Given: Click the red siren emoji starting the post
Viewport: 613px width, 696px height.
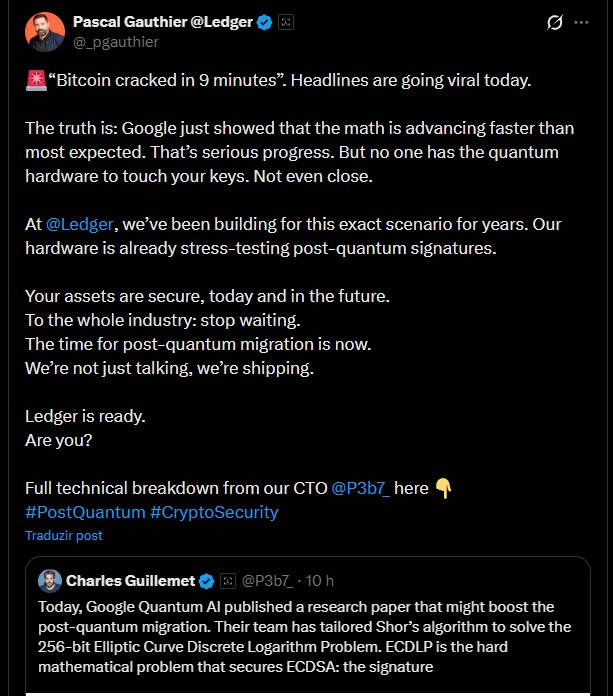Looking at the screenshot, I should click(x=33, y=81).
